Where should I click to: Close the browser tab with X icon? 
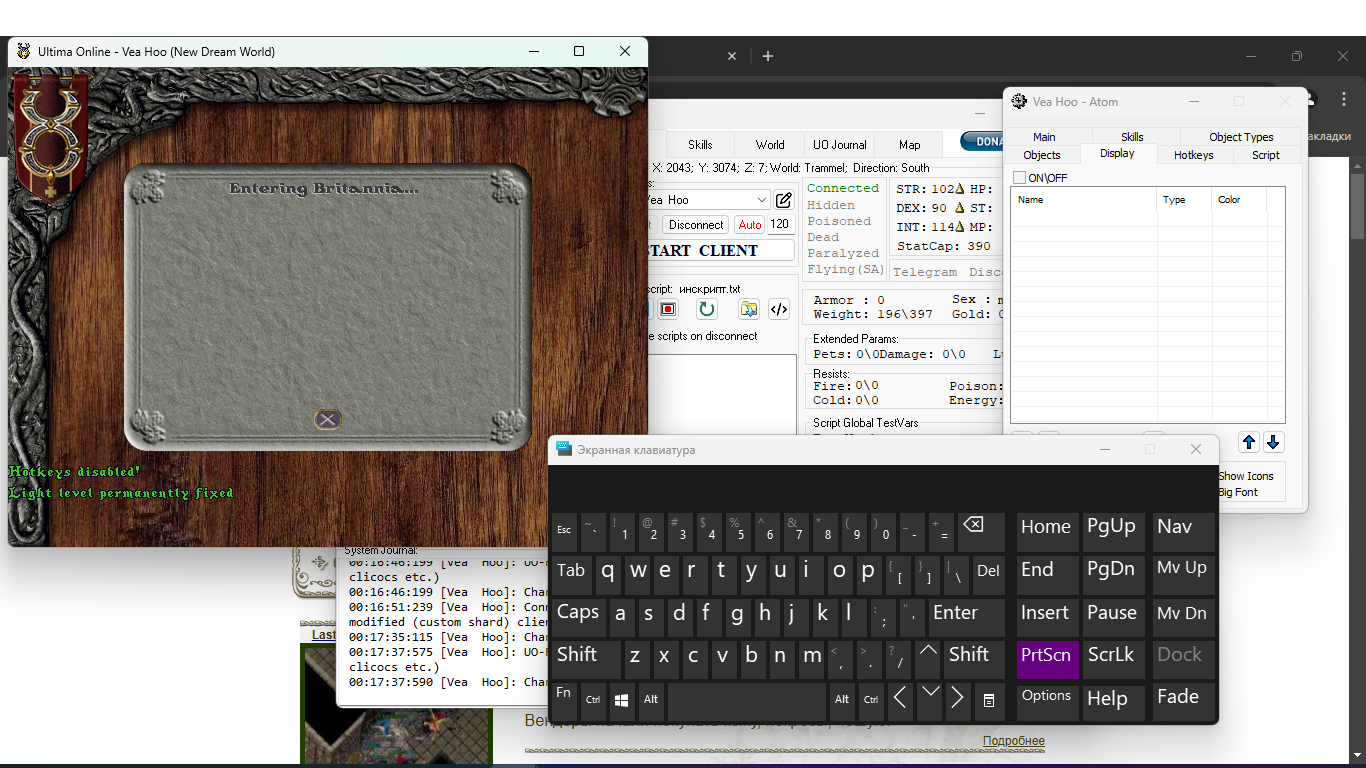coord(732,56)
